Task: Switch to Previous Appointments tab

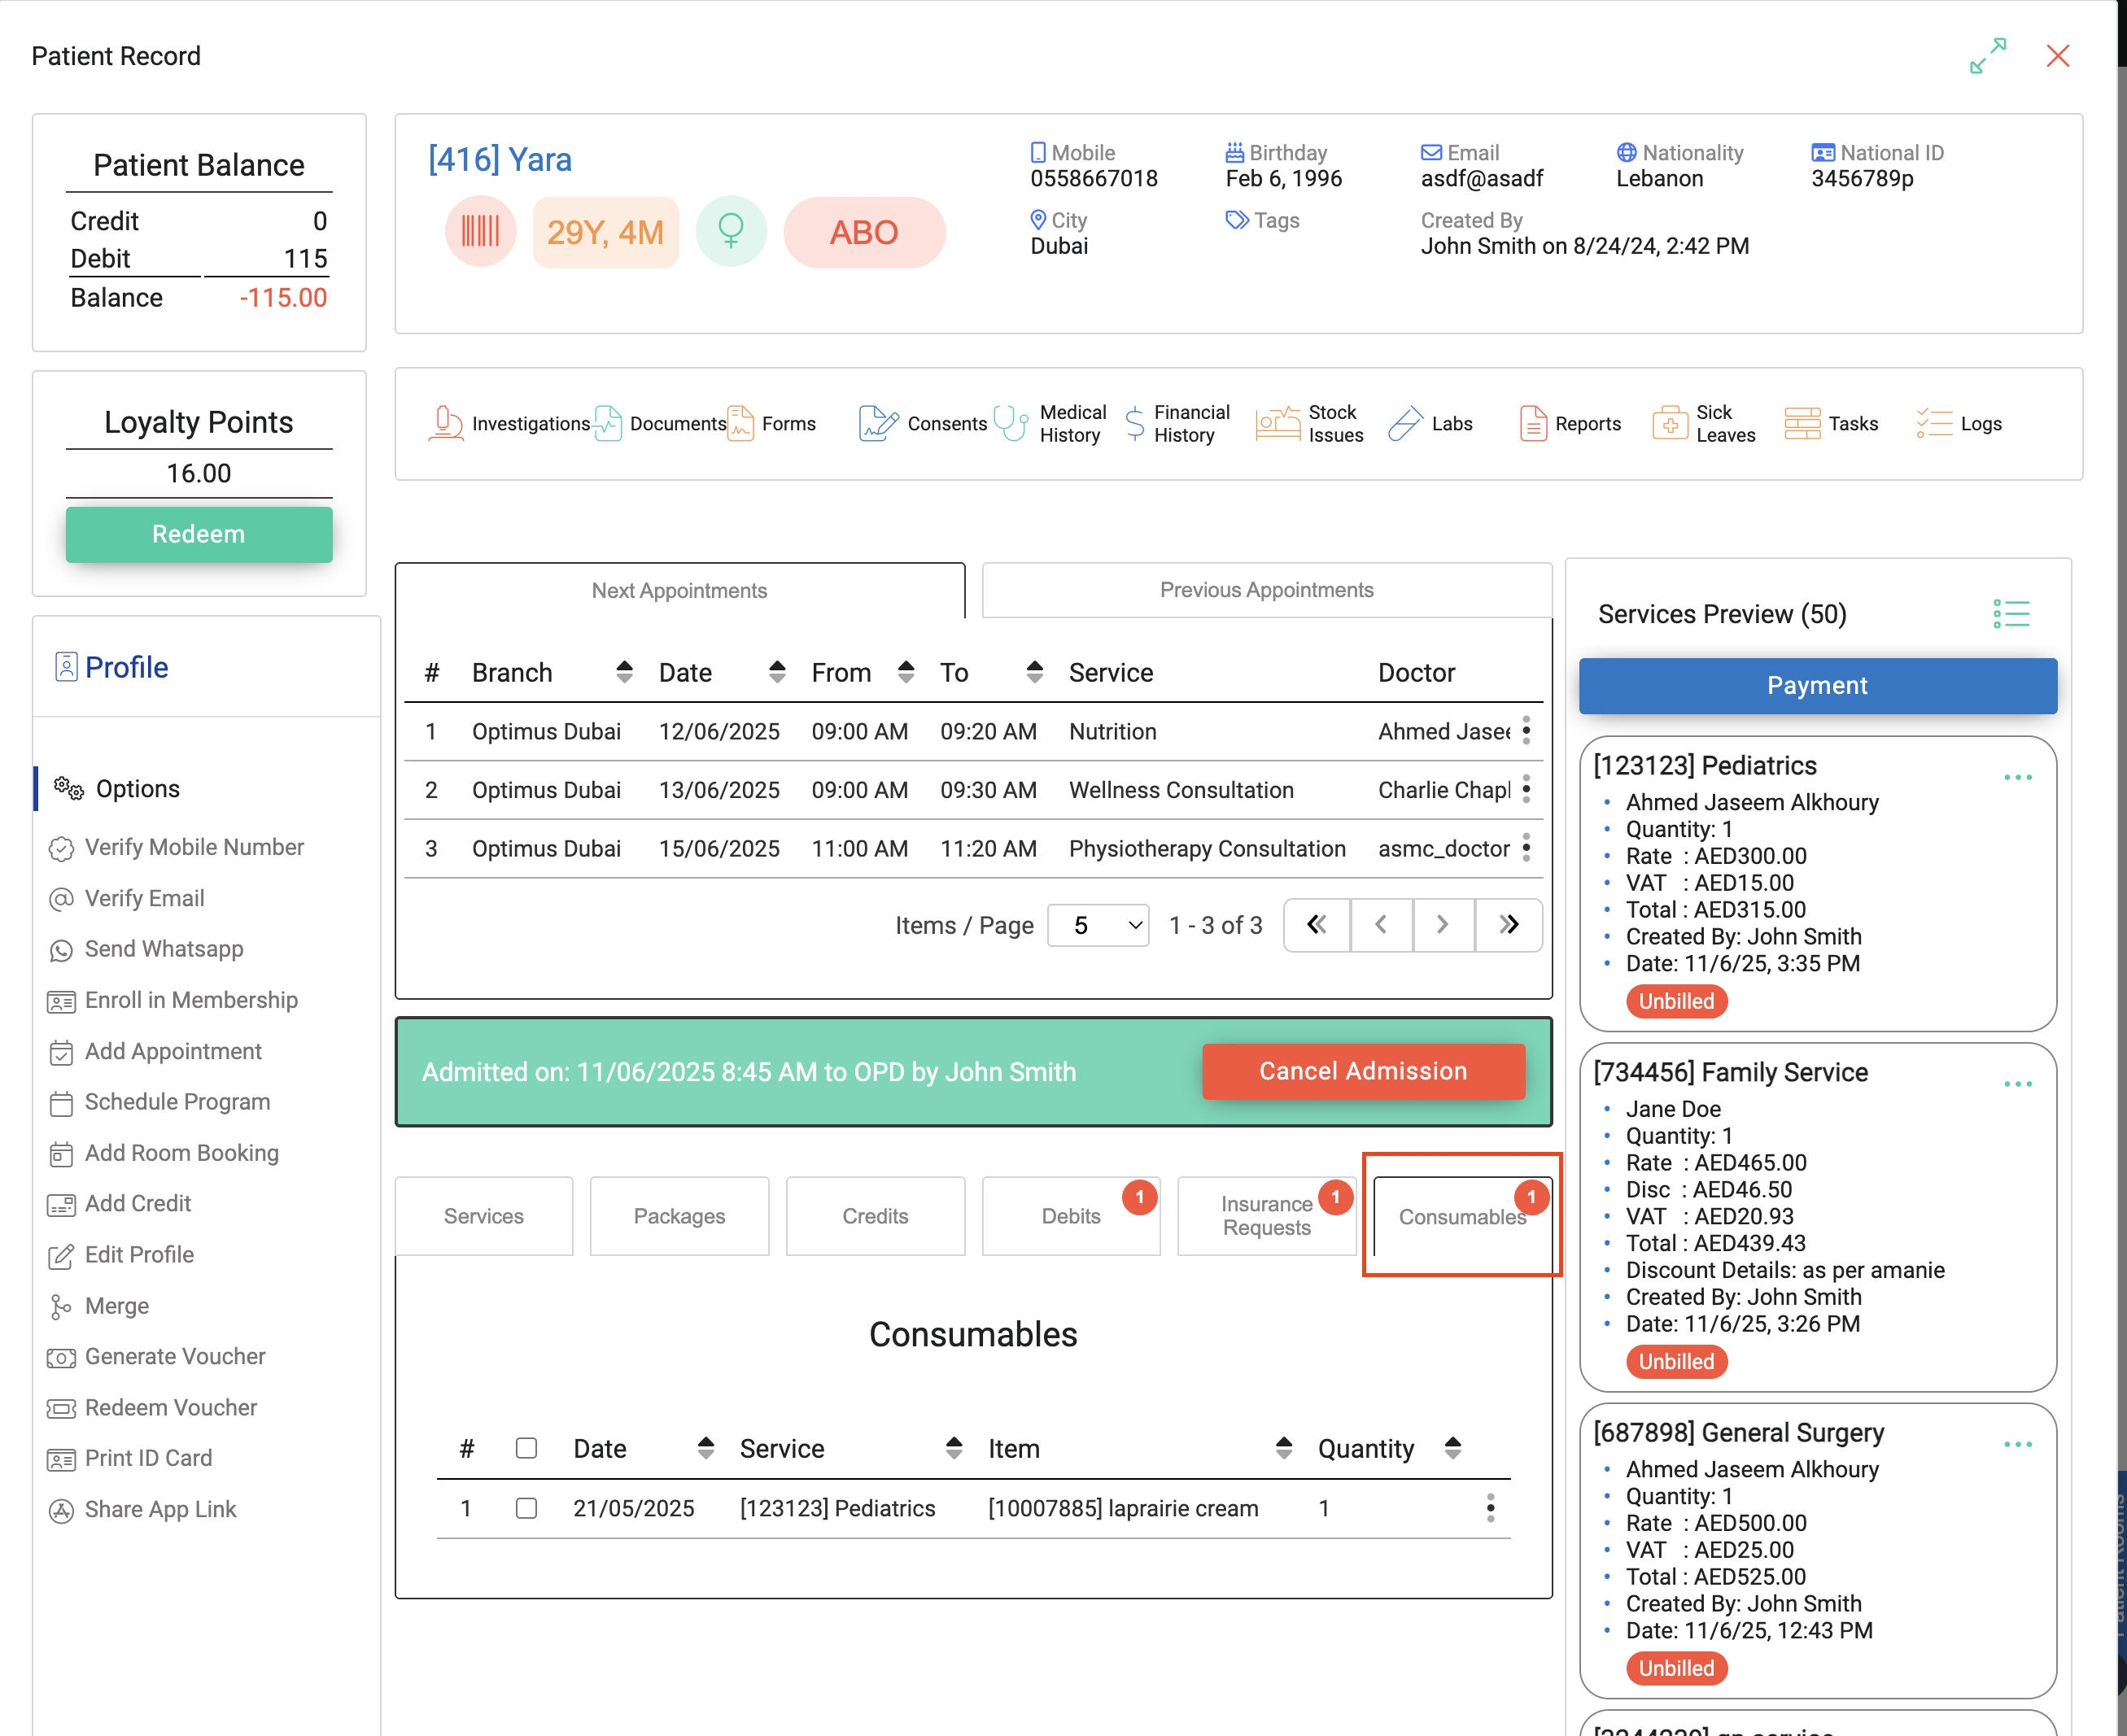Action: 1266,590
